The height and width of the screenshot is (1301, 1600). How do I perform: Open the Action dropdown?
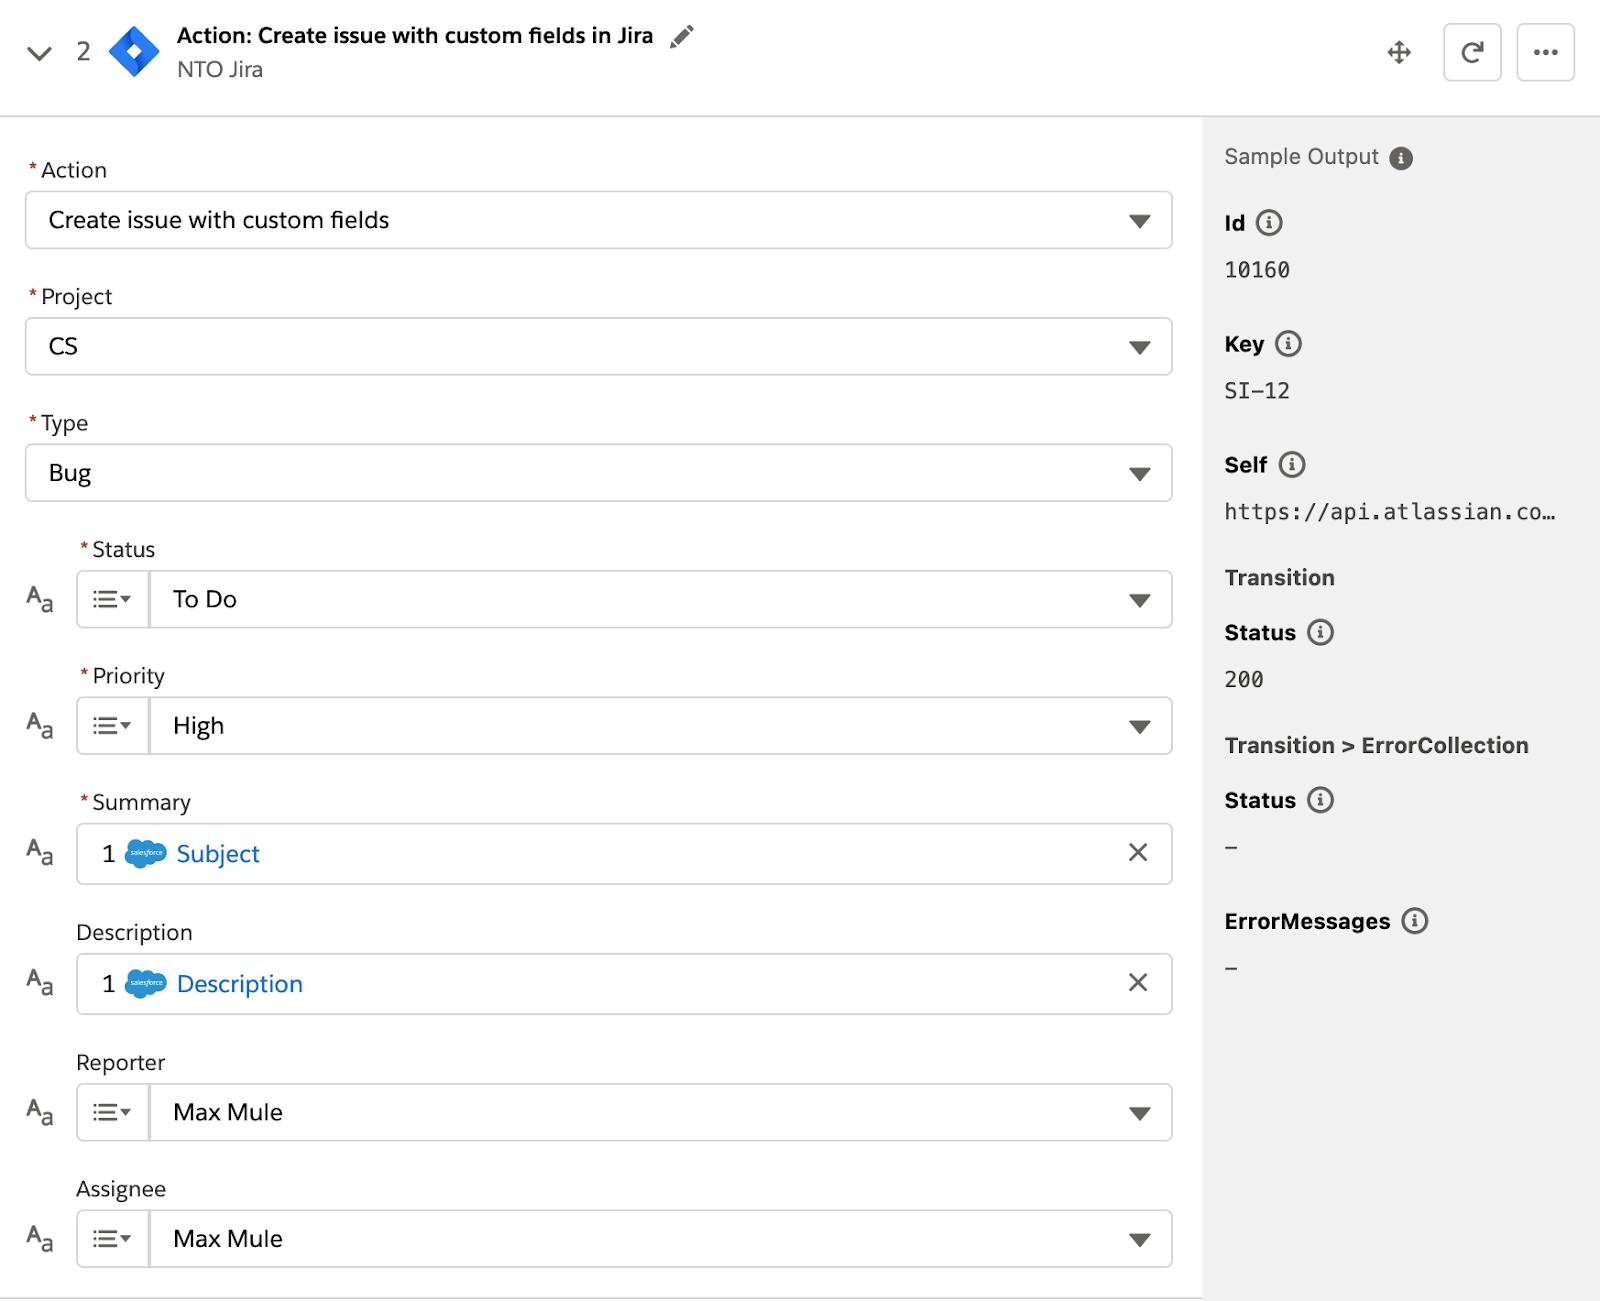tap(598, 220)
